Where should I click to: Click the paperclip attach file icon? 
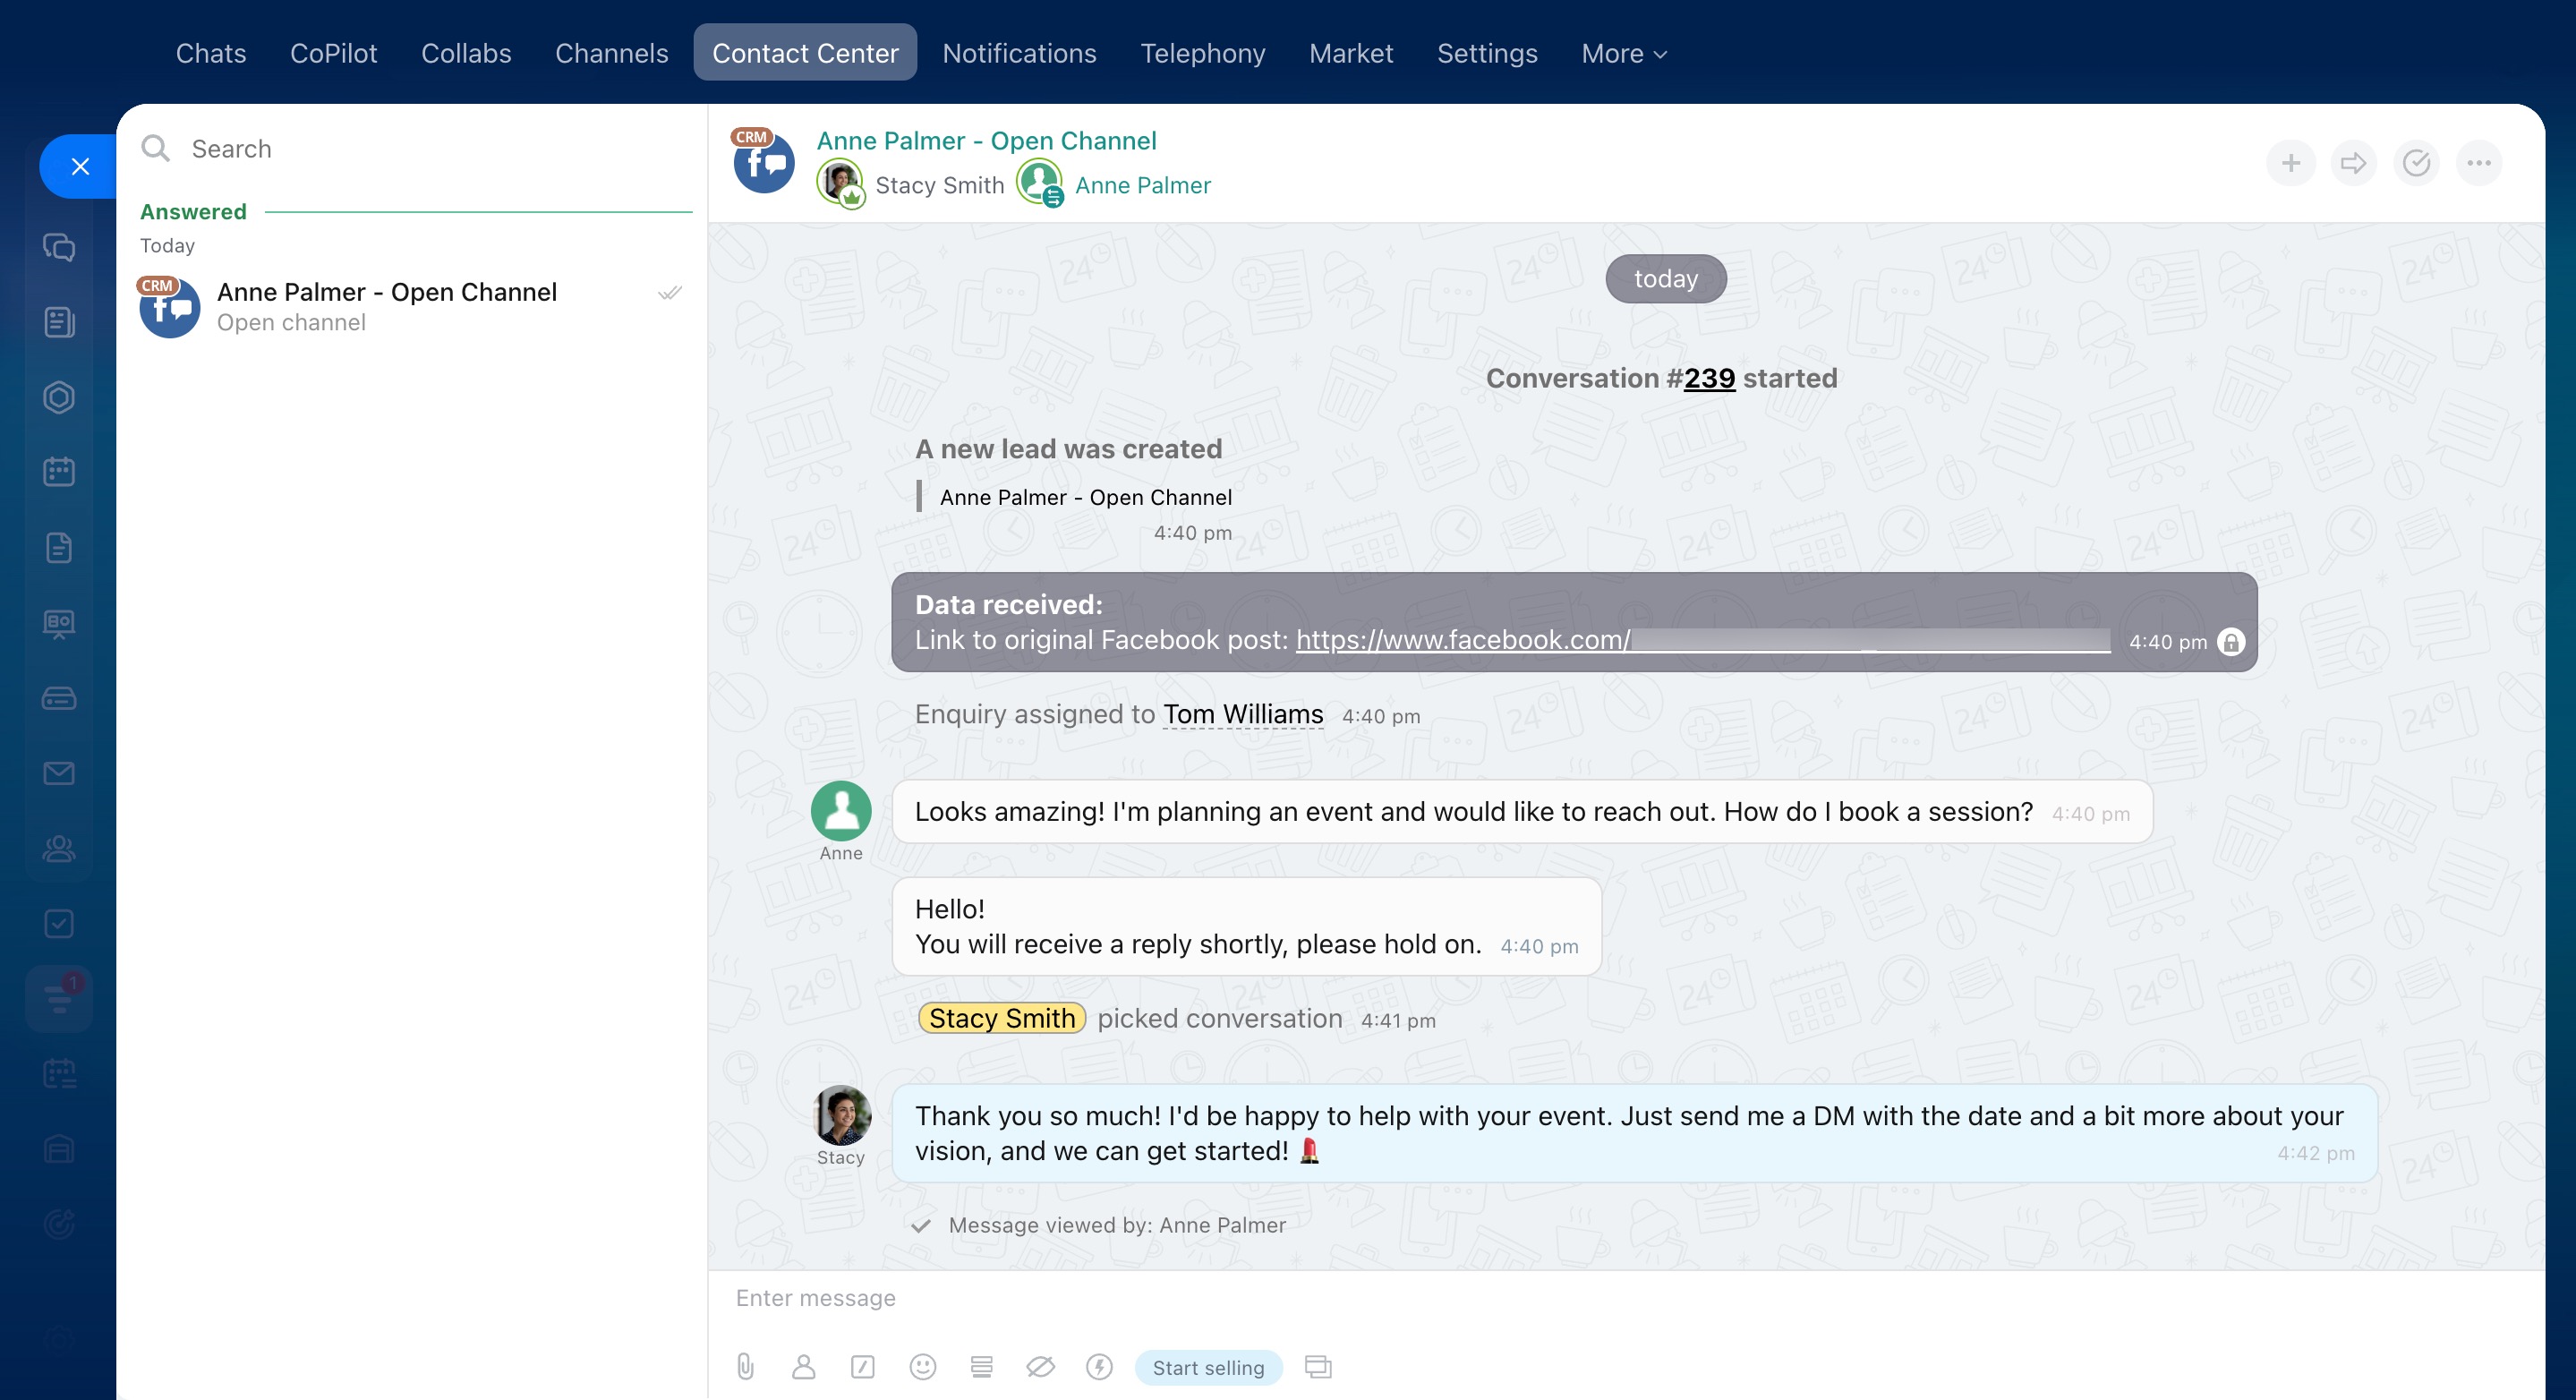click(x=745, y=1367)
